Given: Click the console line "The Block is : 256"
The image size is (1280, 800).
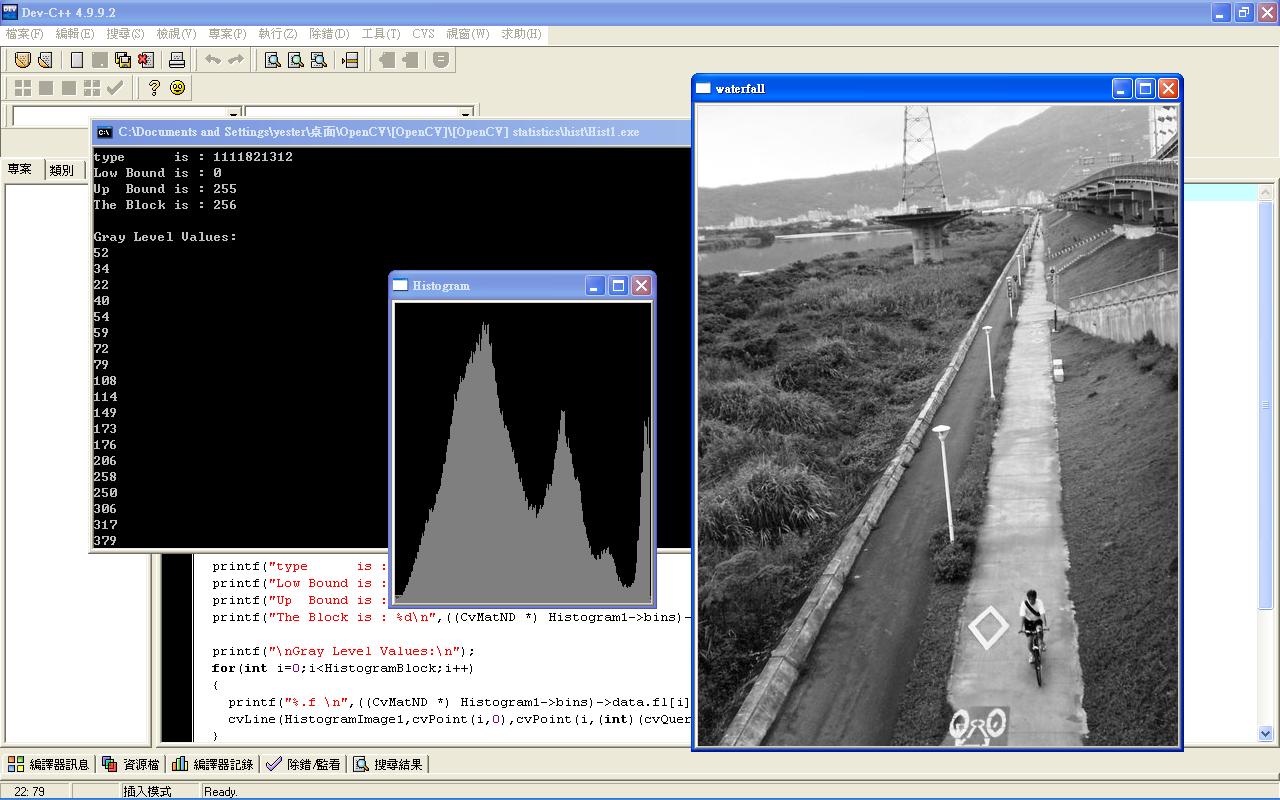Looking at the screenshot, I should [x=165, y=205].
